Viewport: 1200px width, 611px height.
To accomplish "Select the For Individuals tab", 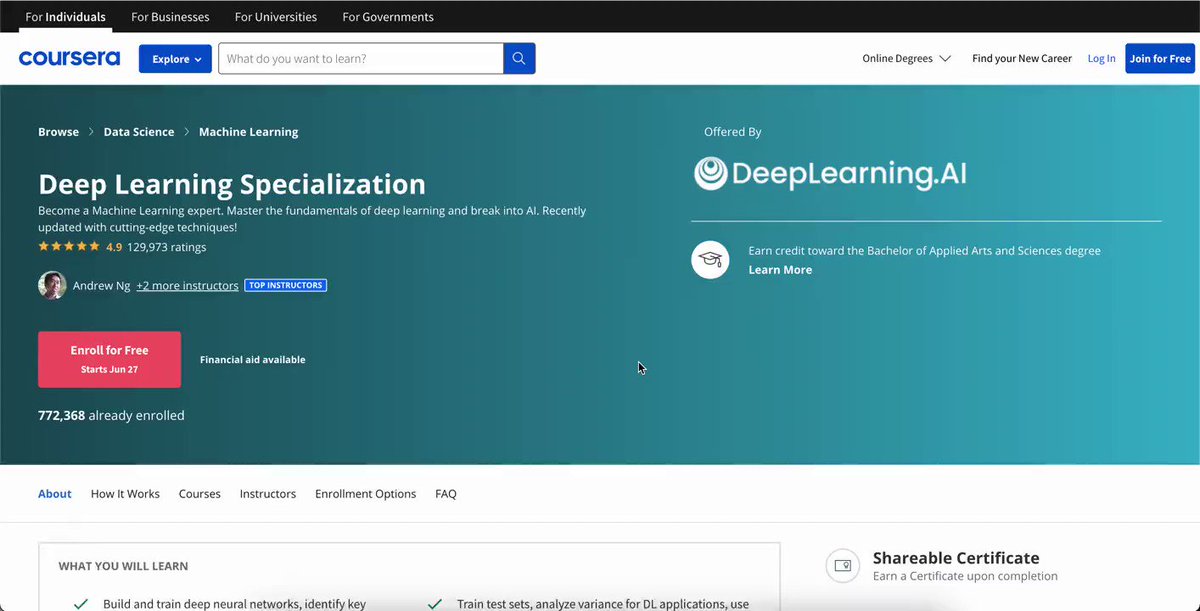I will tap(65, 17).
